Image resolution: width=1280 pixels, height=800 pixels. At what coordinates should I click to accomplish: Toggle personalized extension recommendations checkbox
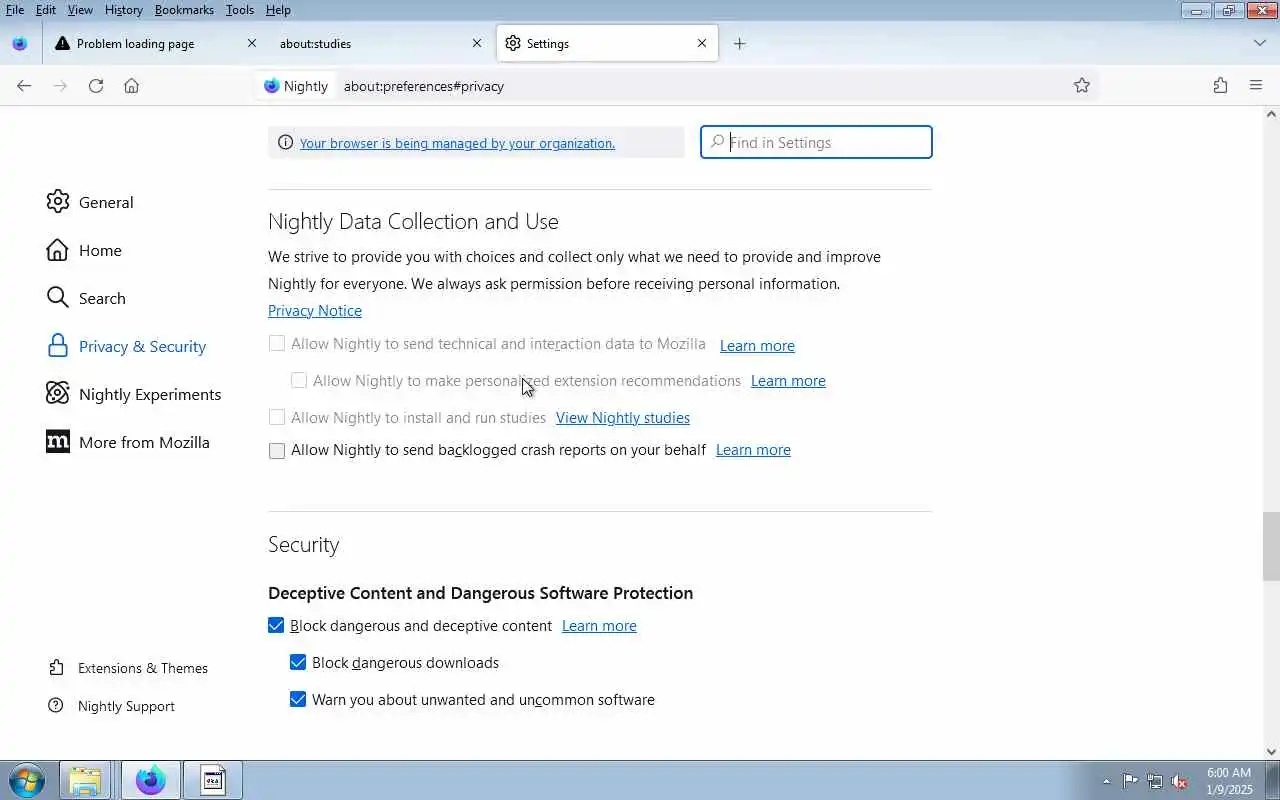coord(299,380)
